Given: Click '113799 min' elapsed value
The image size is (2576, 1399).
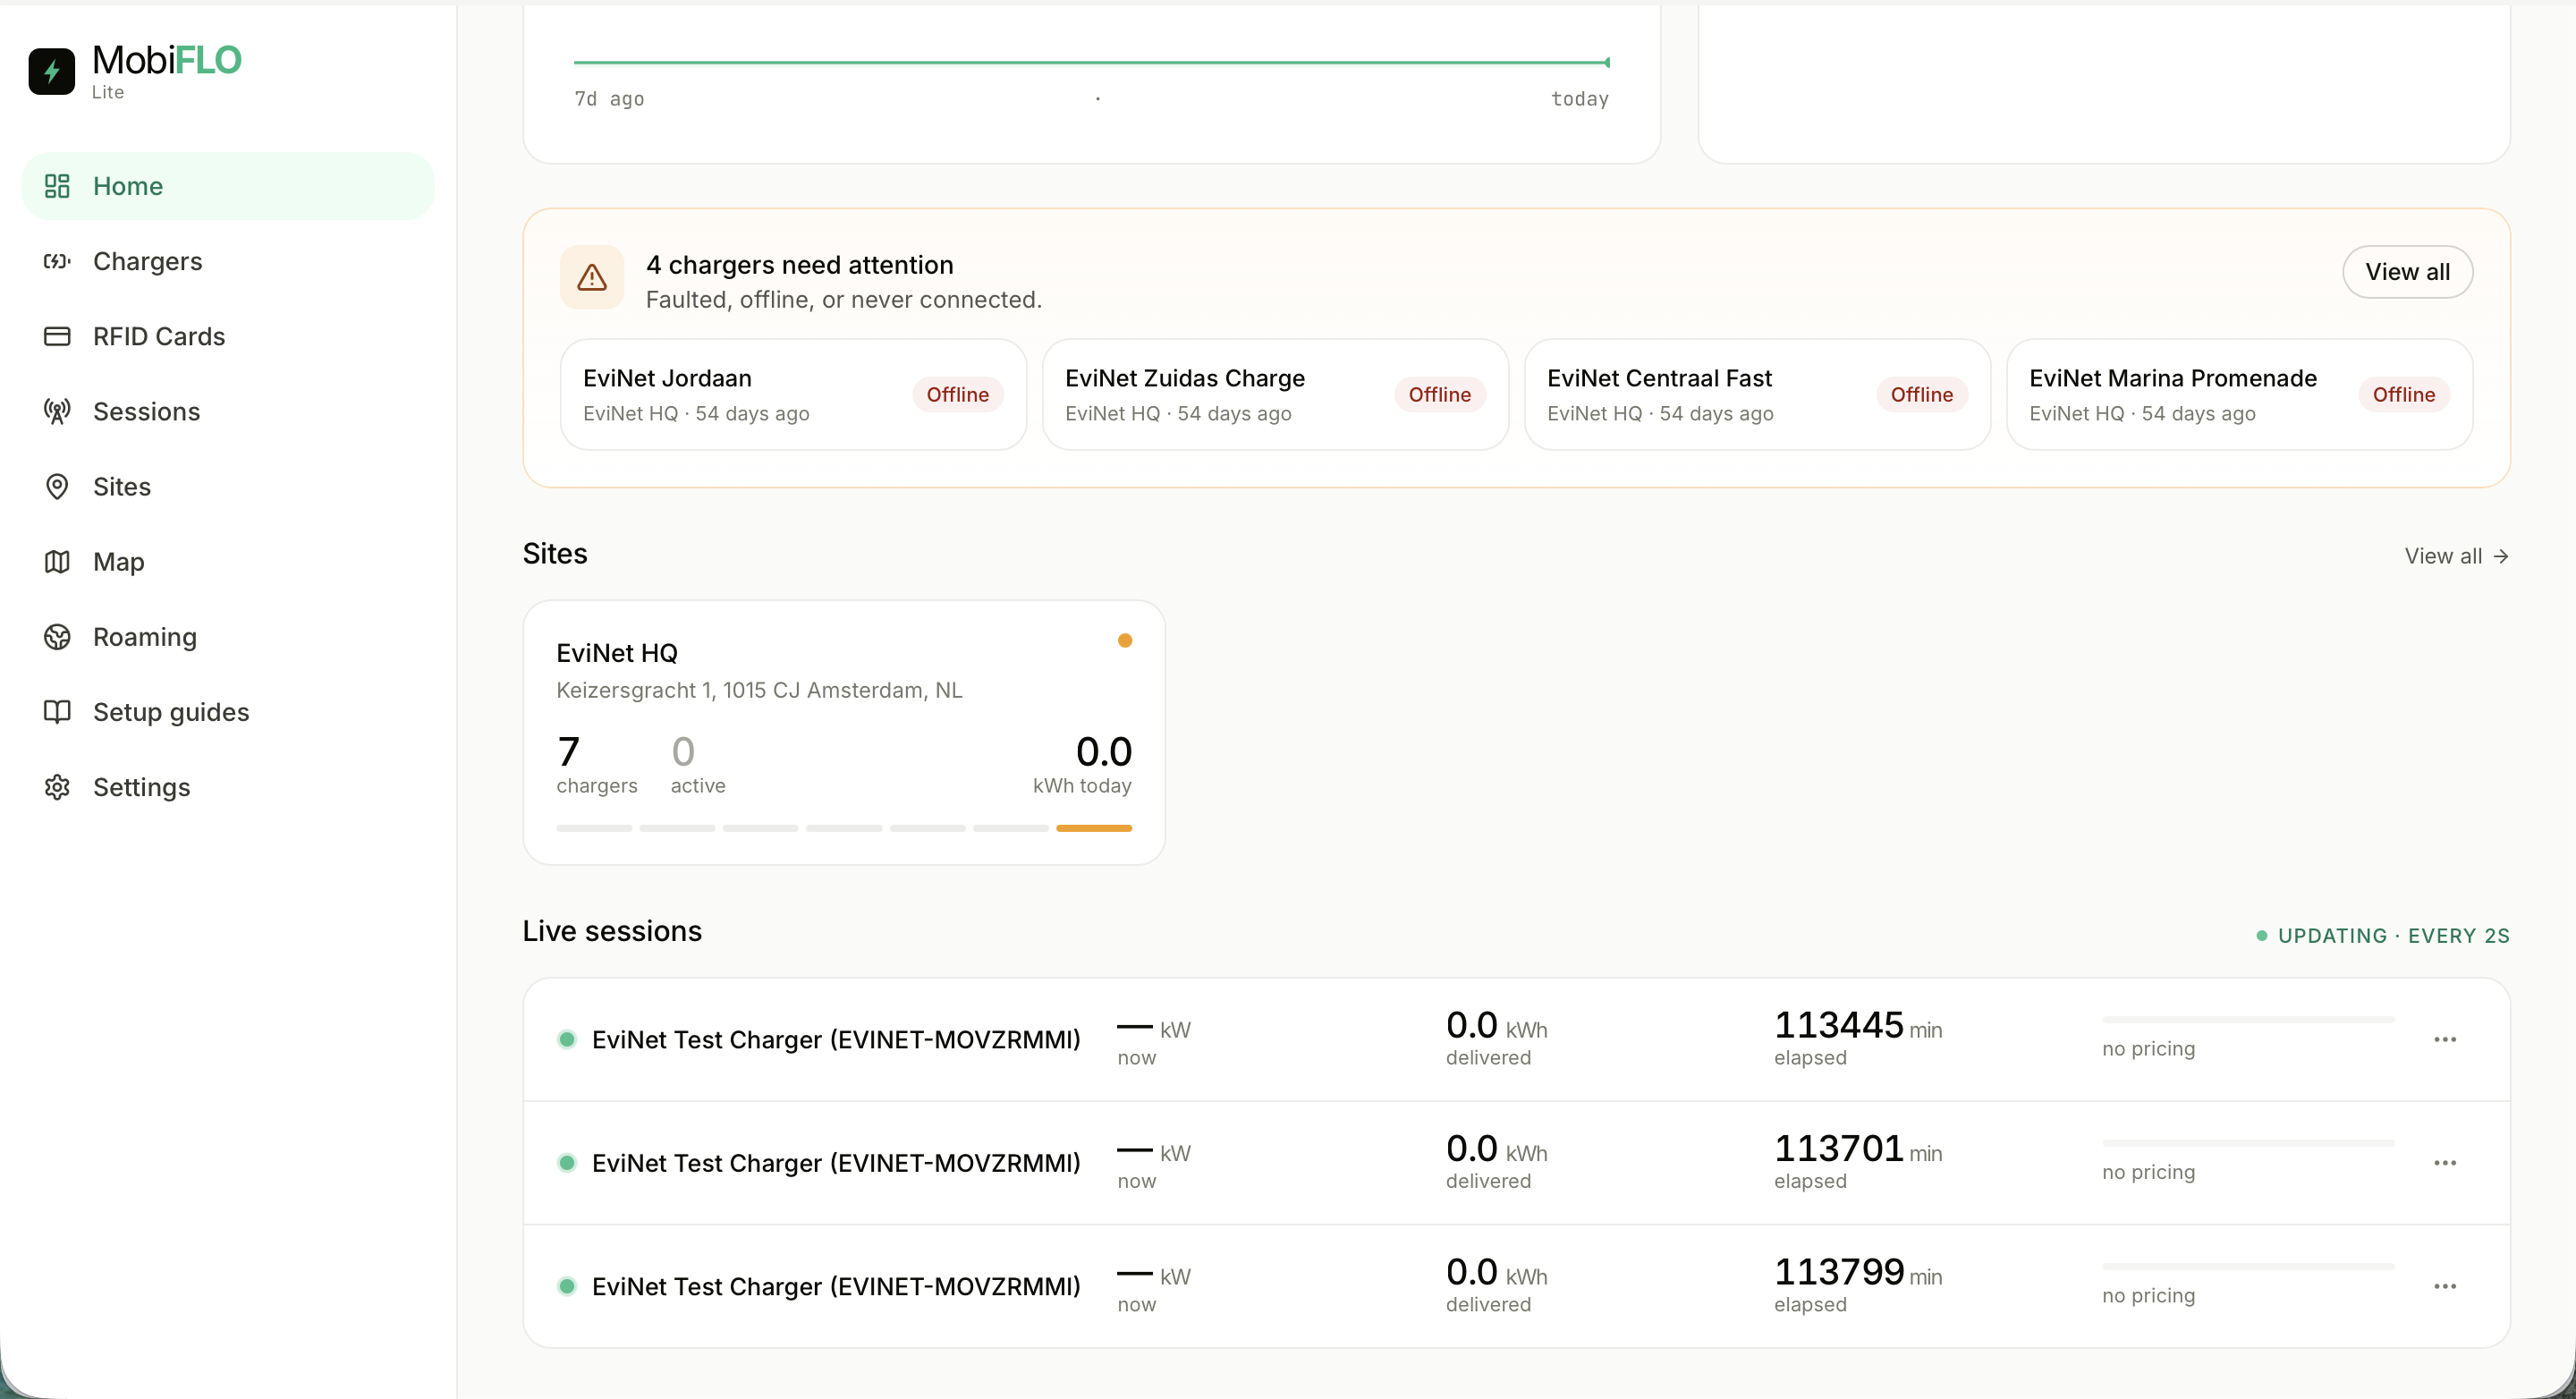Looking at the screenshot, I should [1857, 1272].
